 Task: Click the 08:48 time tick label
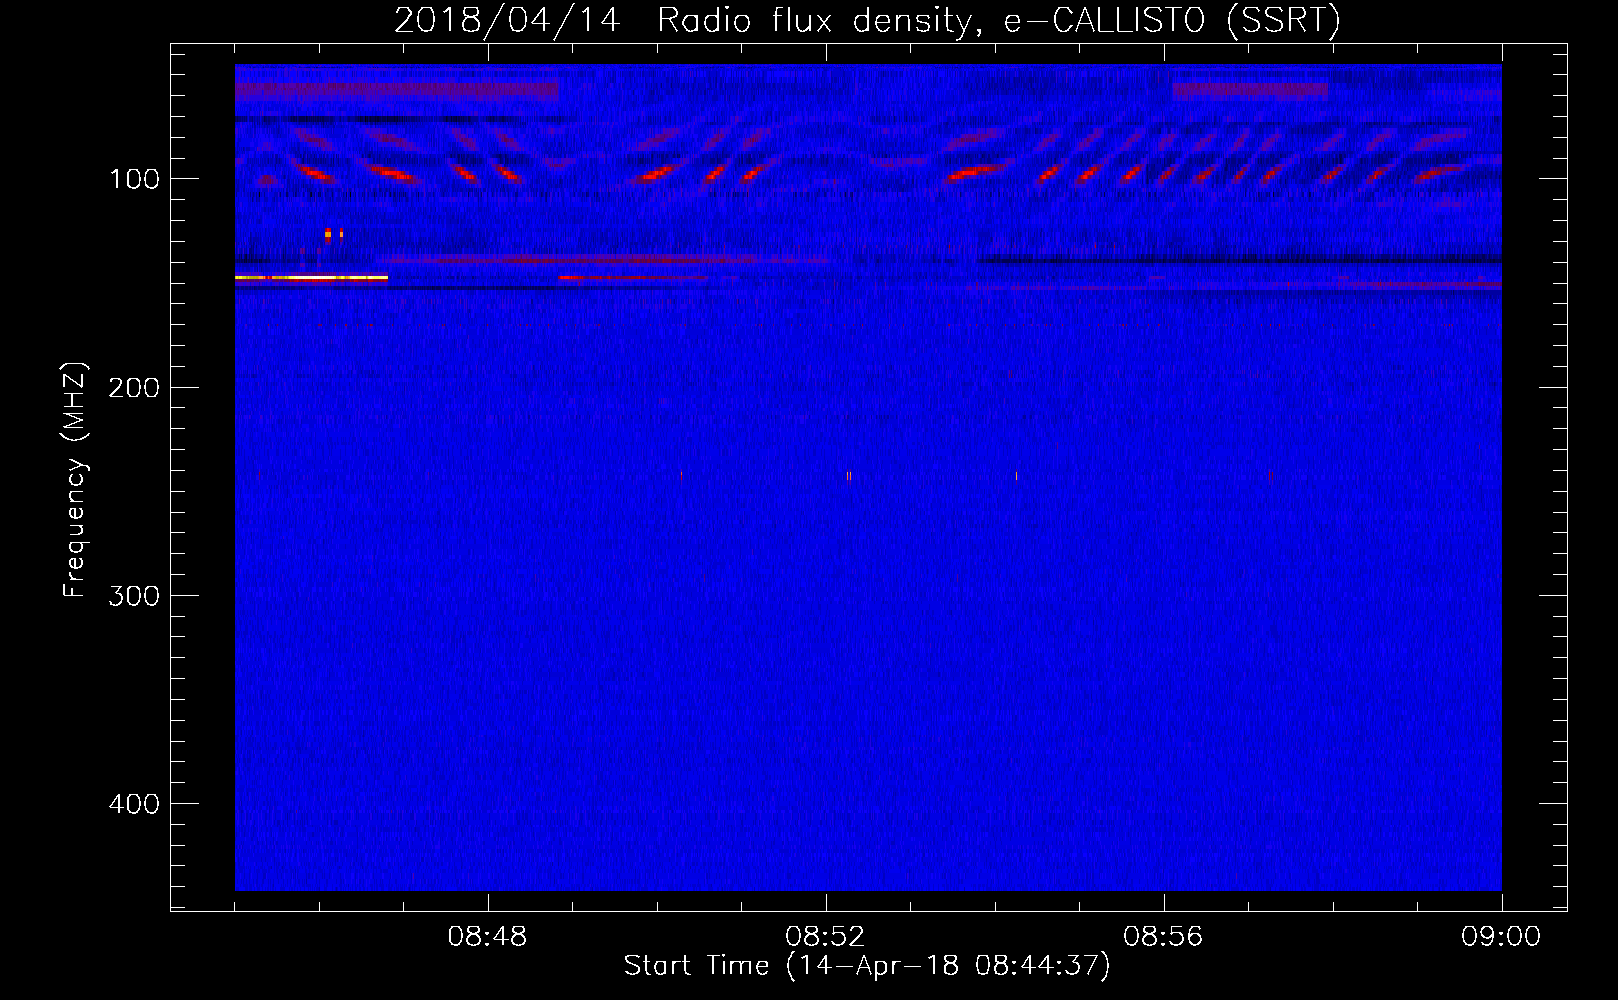coord(487,937)
